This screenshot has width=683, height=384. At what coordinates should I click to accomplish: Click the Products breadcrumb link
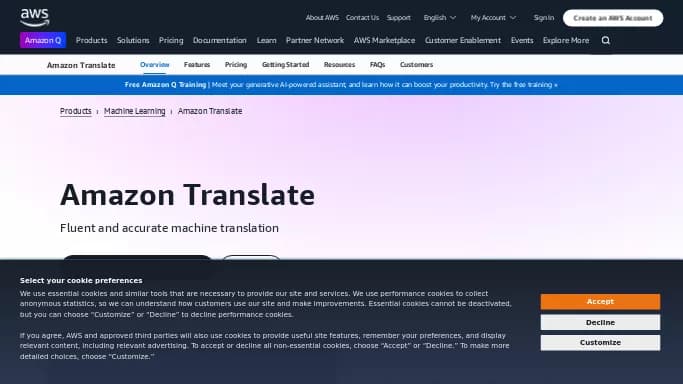tap(76, 111)
